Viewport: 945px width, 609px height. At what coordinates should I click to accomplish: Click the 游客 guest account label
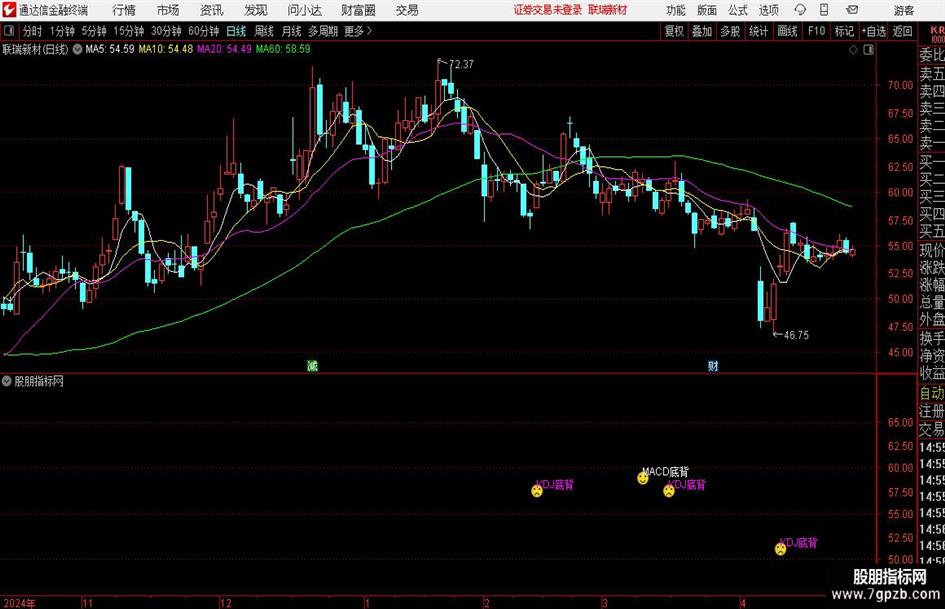tap(904, 10)
